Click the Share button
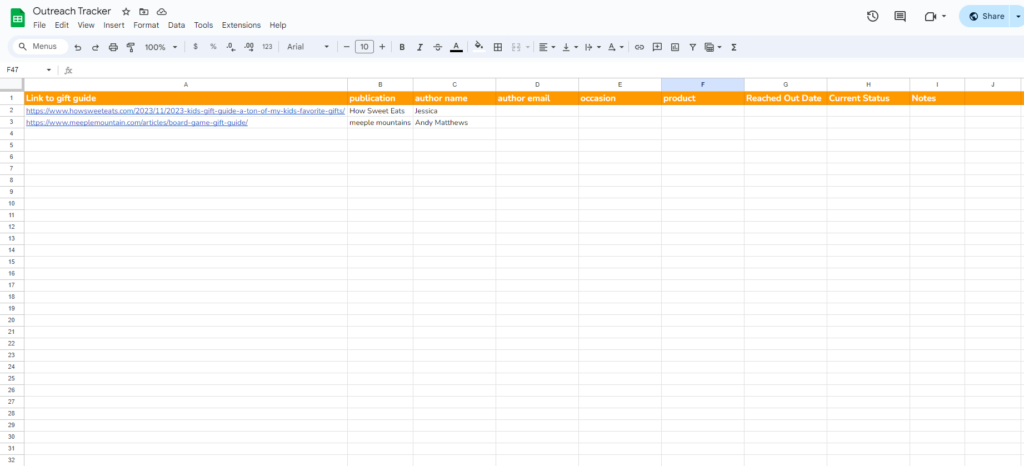 pos(986,16)
